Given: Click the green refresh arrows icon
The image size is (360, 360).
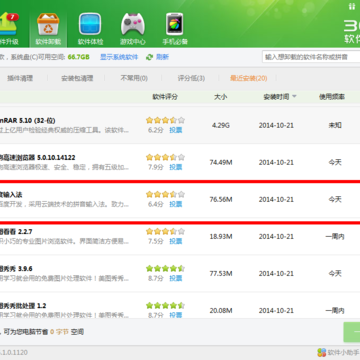Looking at the screenshot, I should 149,57.
